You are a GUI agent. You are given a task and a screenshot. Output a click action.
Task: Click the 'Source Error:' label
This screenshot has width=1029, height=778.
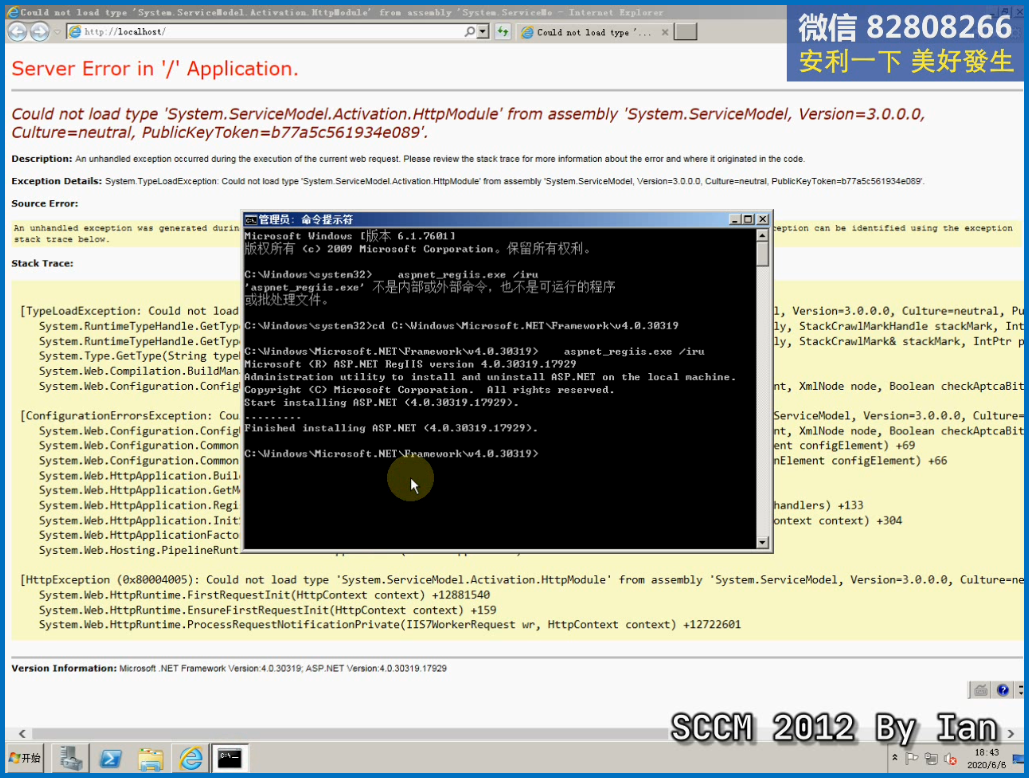pyautogui.click(x=45, y=204)
